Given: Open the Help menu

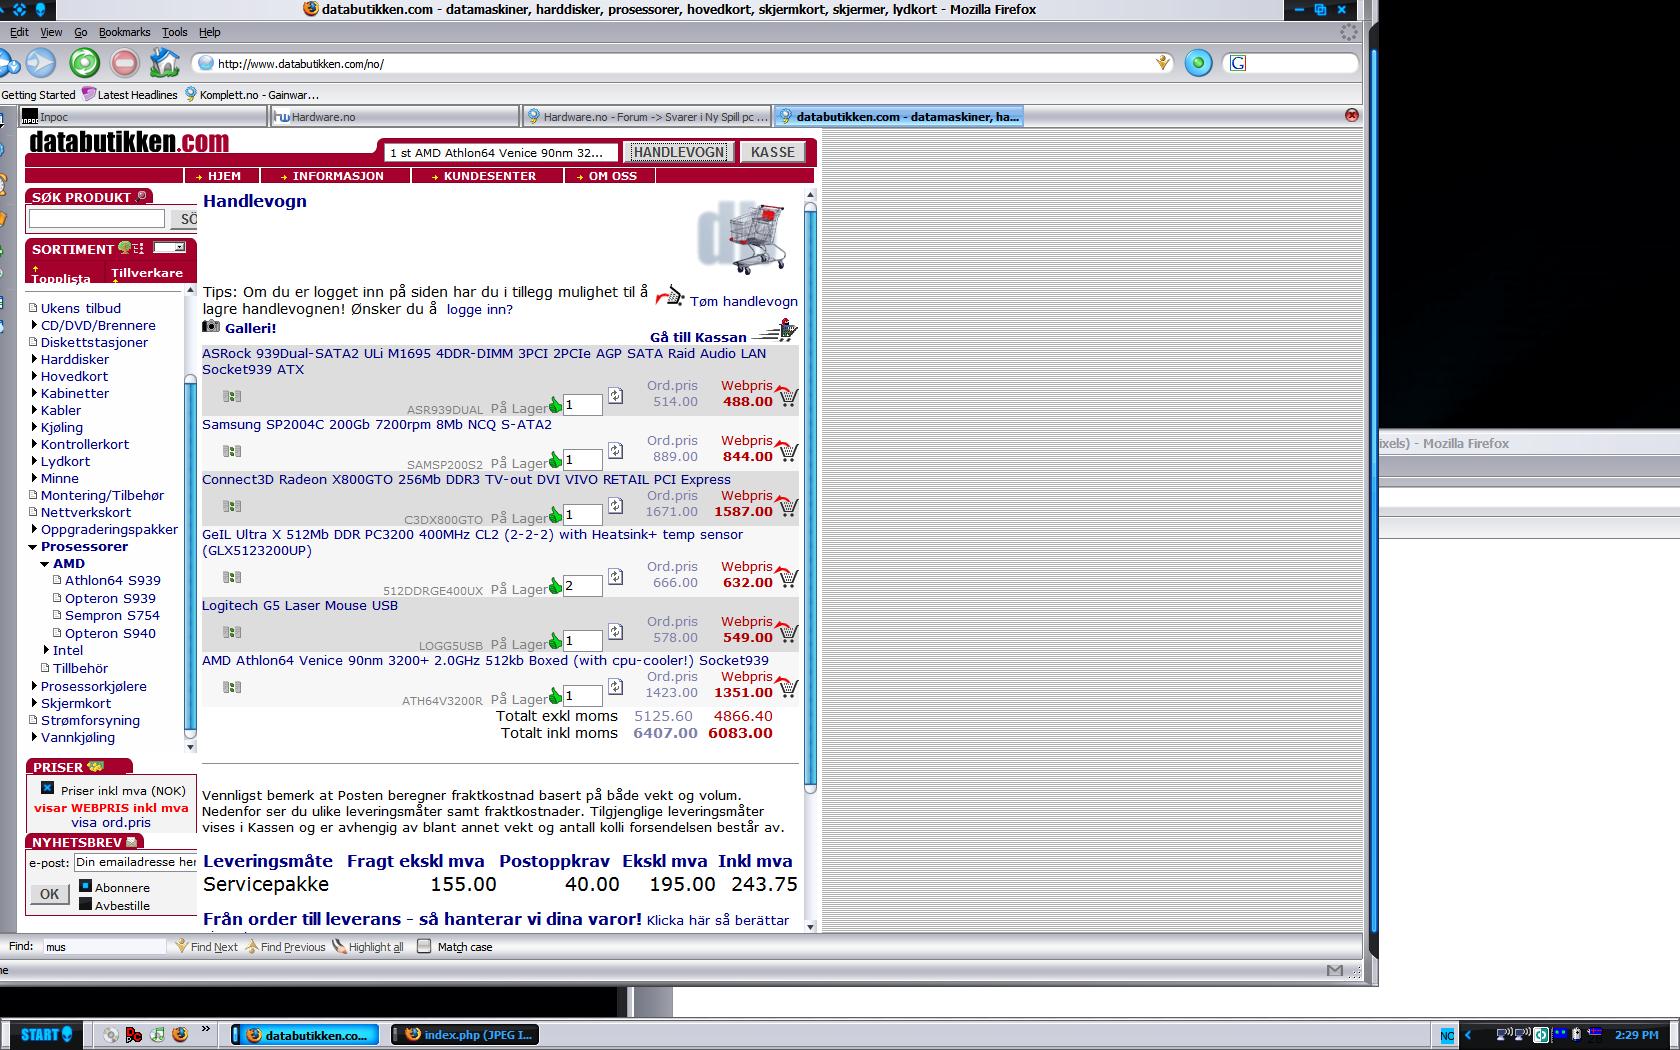Looking at the screenshot, I should click(x=209, y=32).
